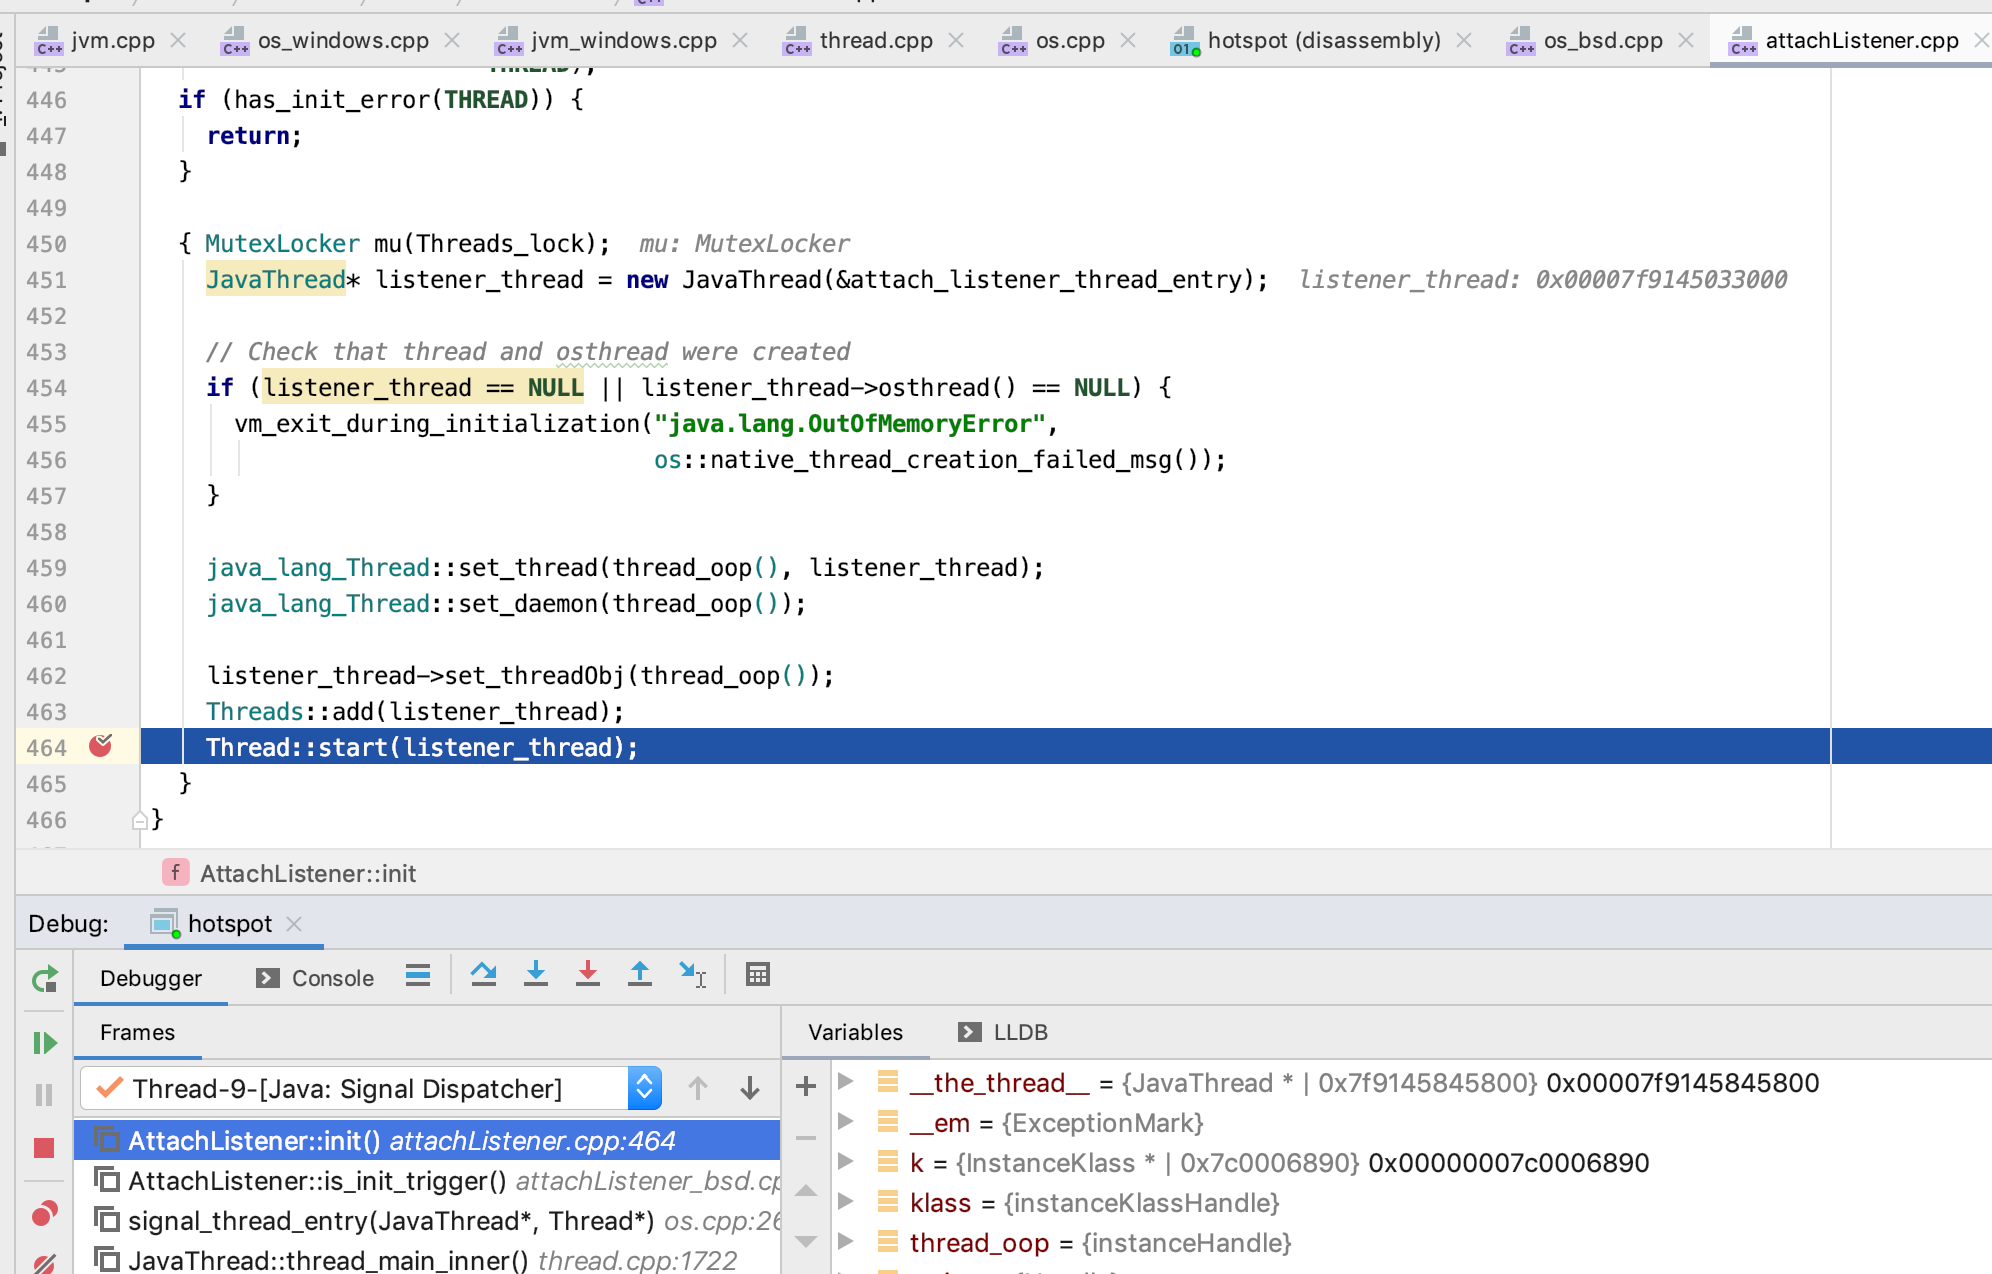
Task: Click the Step Into icon
Action: 536,975
